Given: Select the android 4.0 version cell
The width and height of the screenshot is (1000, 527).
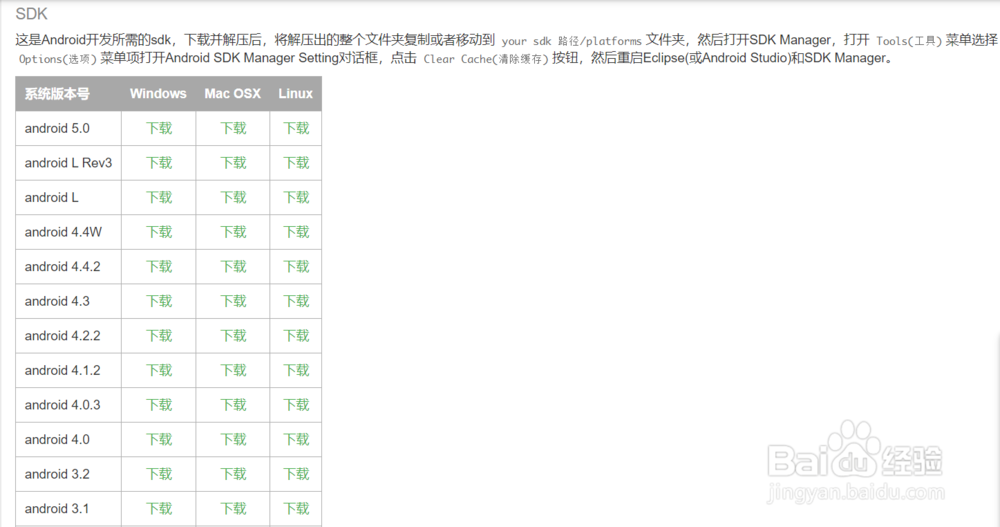Looking at the screenshot, I should [x=68, y=438].
